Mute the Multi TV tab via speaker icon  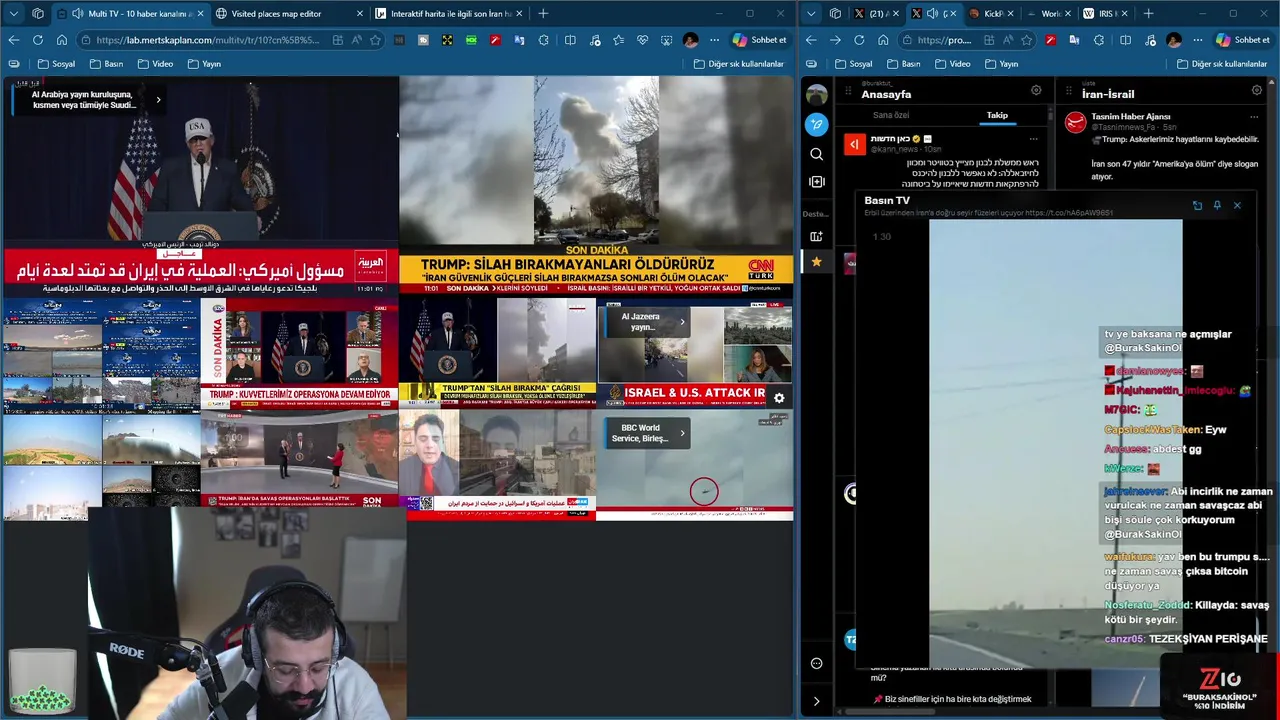pos(78,14)
